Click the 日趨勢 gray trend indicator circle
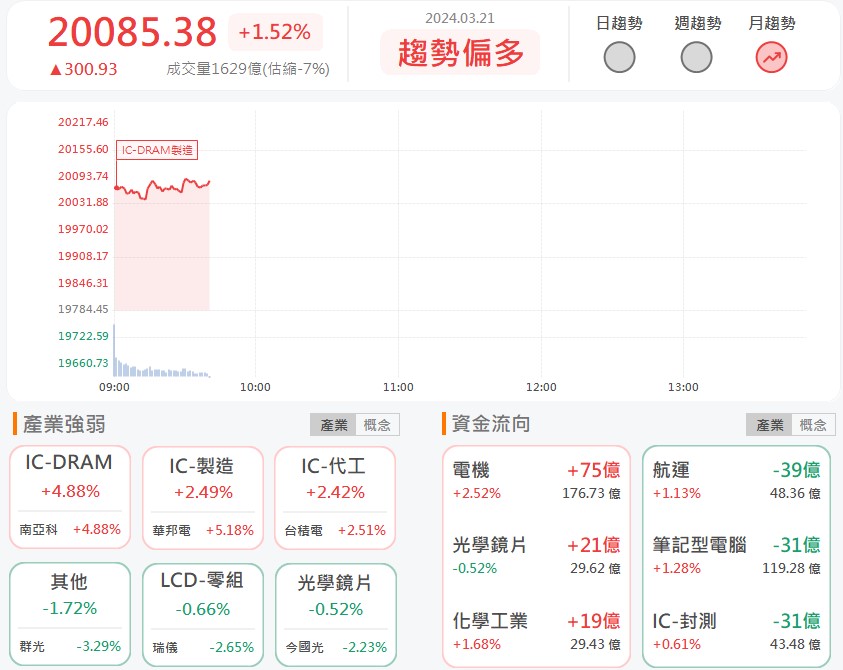843x670 pixels. coord(619,58)
